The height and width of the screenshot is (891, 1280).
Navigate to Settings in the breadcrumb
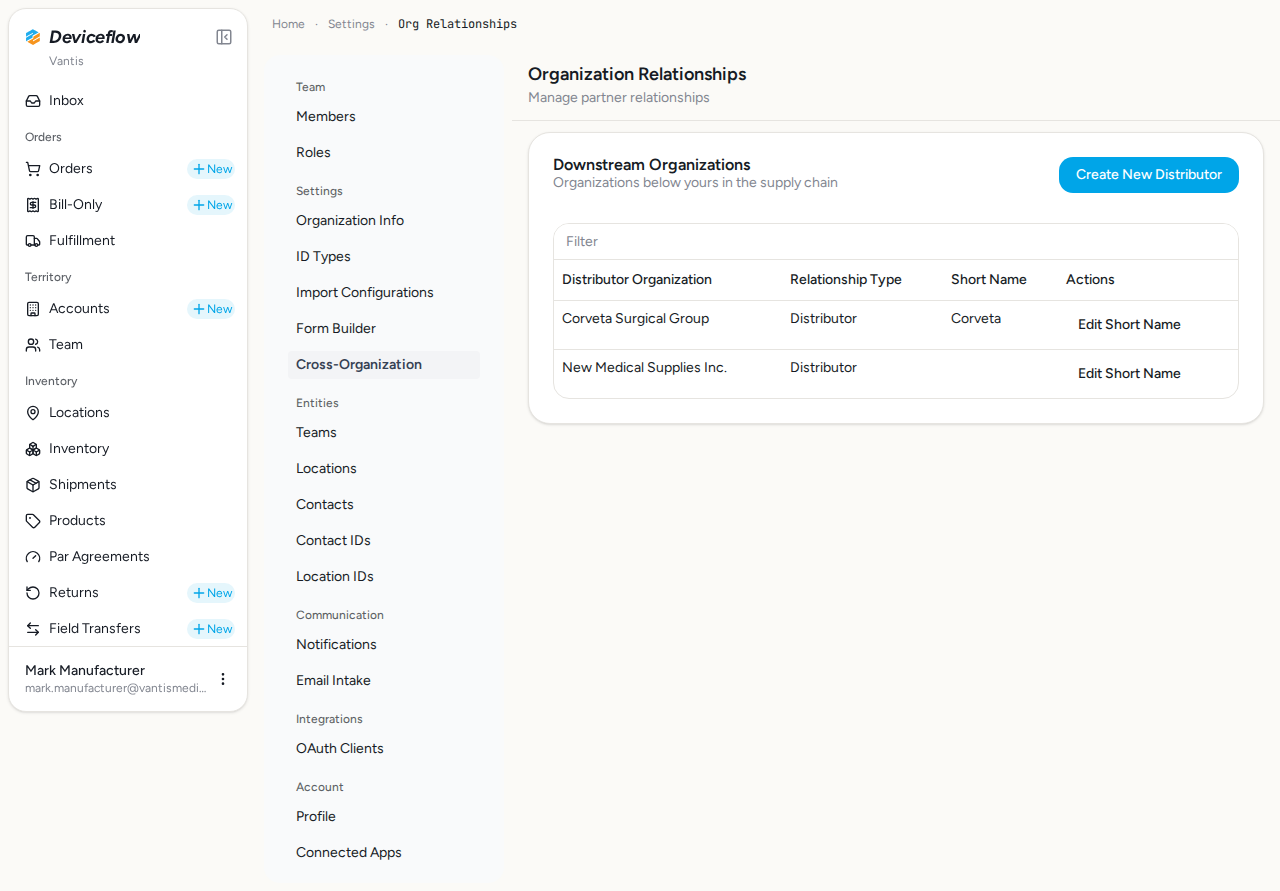pos(351,24)
